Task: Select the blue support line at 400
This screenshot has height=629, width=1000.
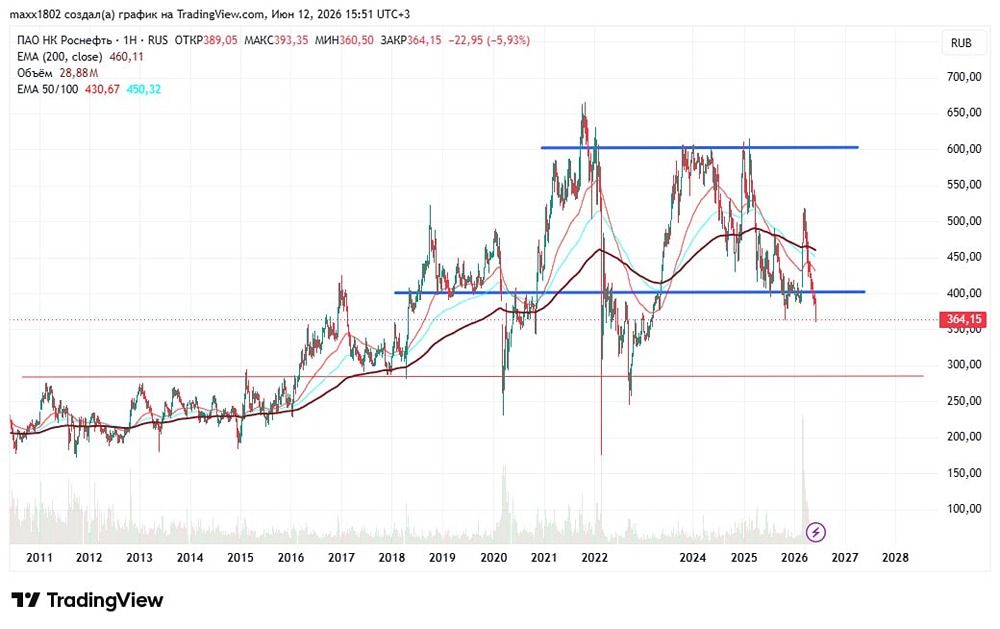Action: 629,292
